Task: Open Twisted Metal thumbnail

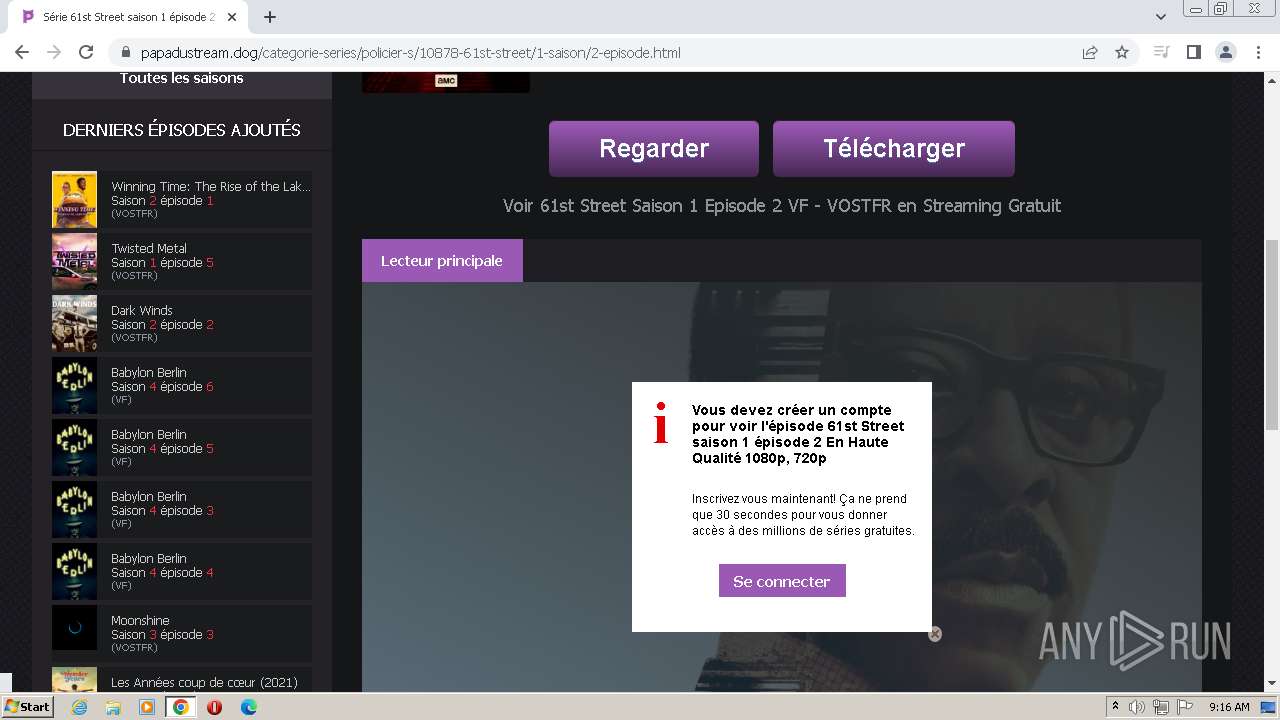Action: coord(74,262)
